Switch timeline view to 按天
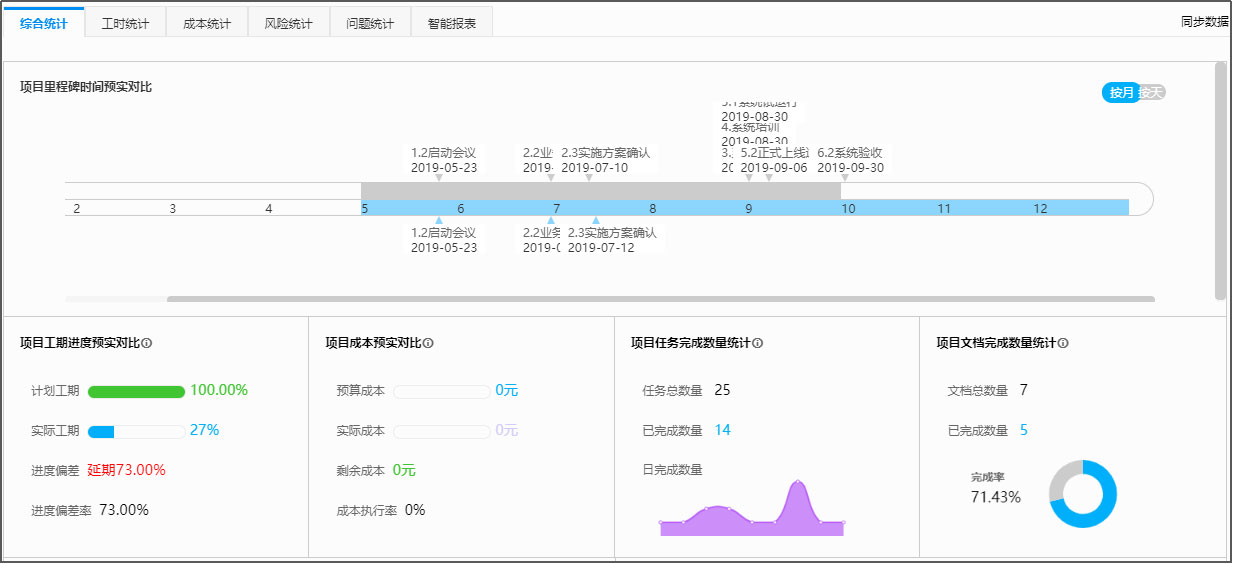The image size is (1233, 564). click(1153, 93)
